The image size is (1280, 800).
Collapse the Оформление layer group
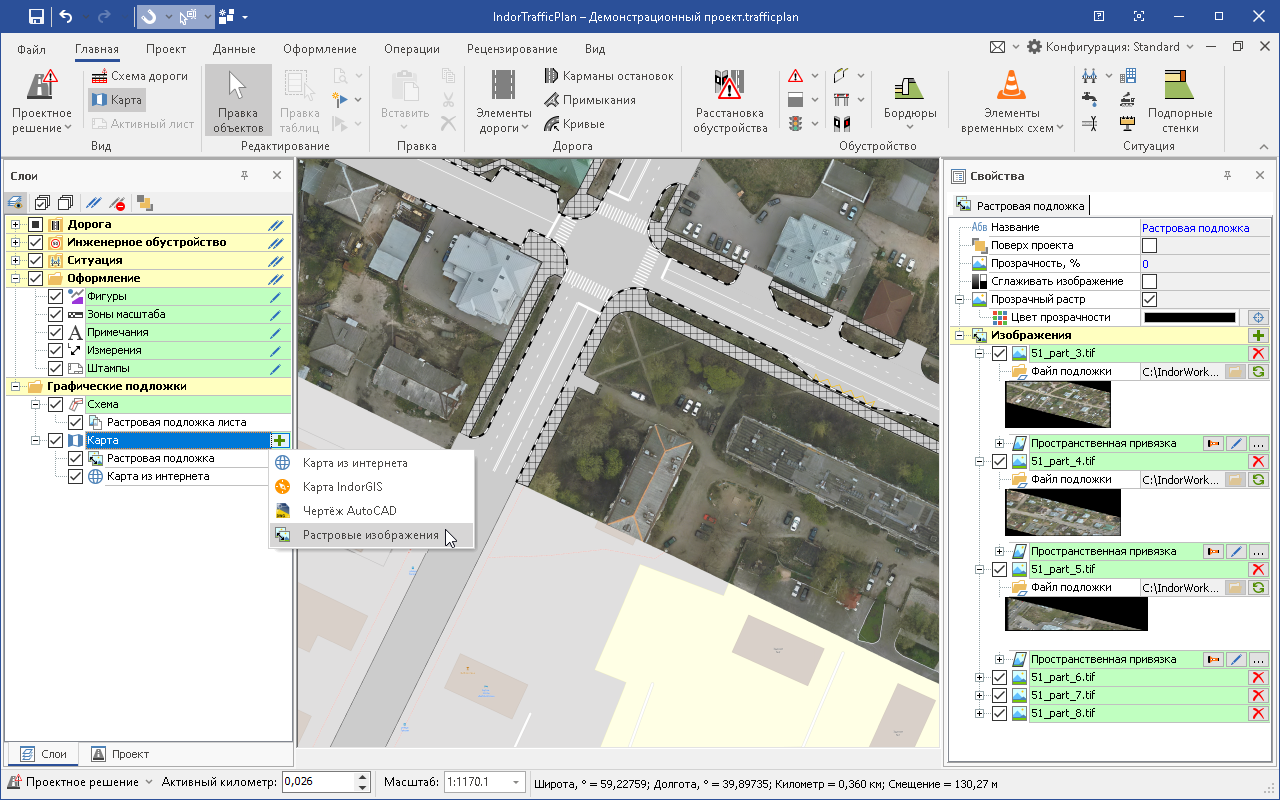[15, 278]
